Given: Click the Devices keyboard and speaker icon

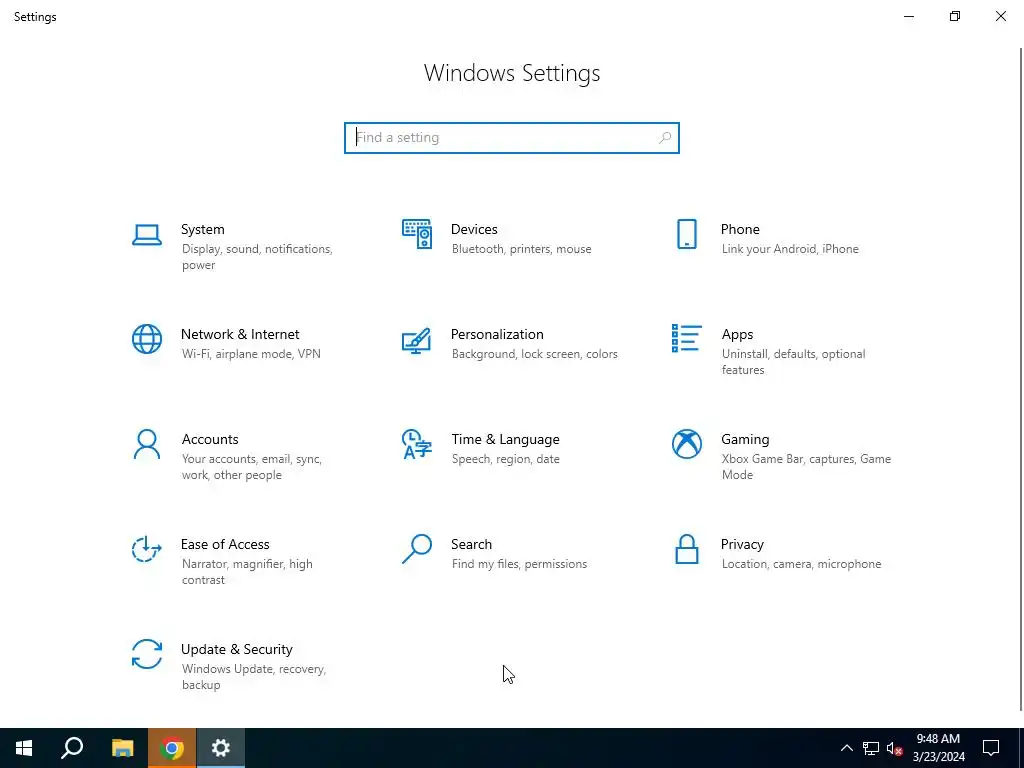Looking at the screenshot, I should point(417,234).
